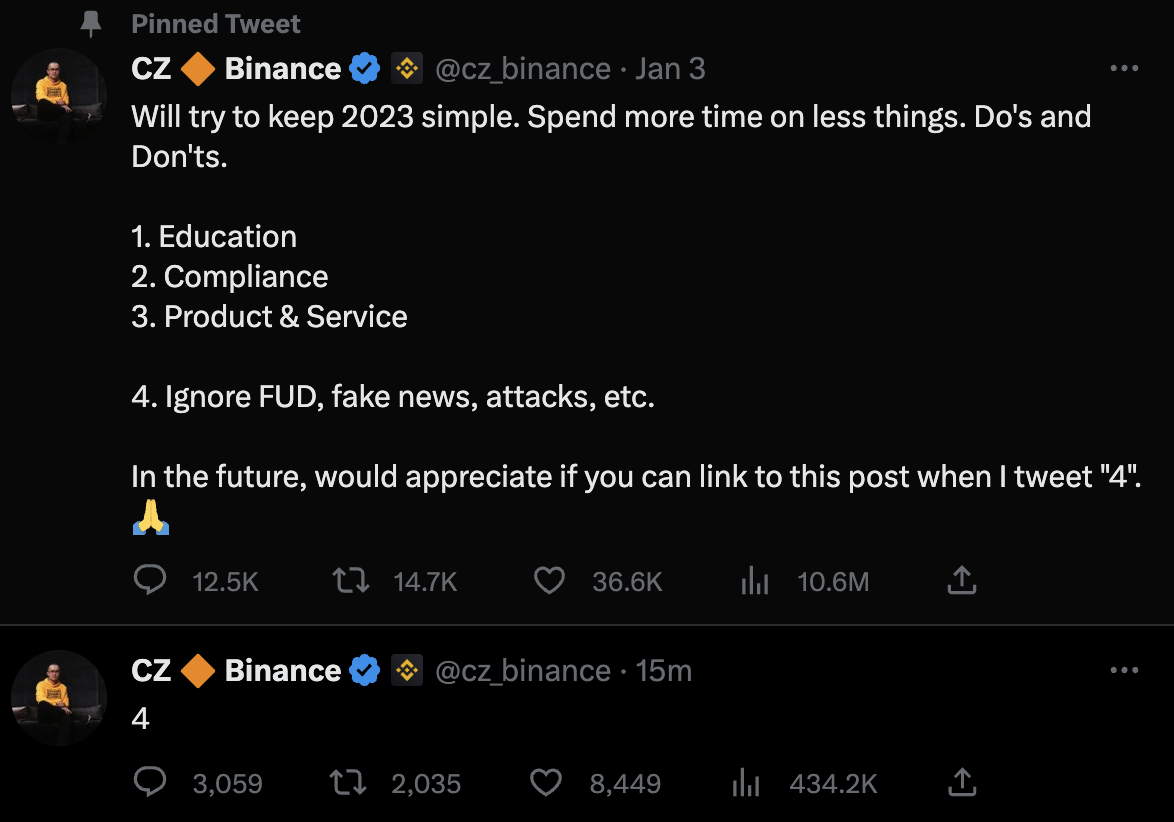The image size is (1174, 822).
Task: Open more options on pinned tweet
Action: click(x=1125, y=69)
